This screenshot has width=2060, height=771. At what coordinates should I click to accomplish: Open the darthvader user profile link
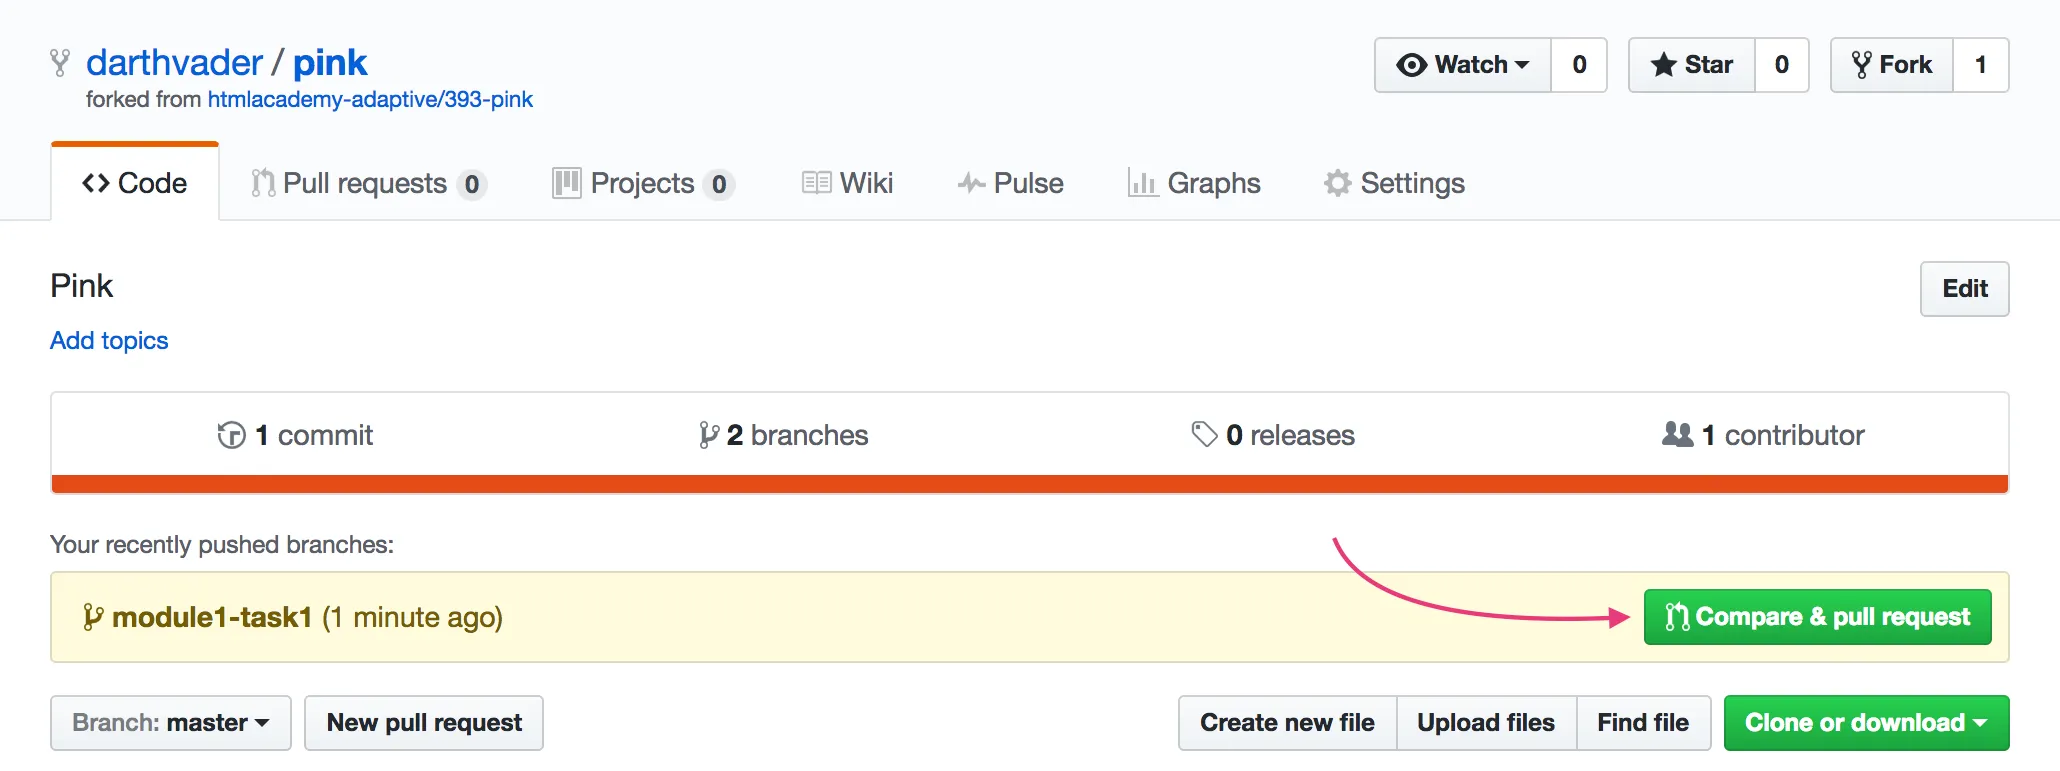point(174,63)
